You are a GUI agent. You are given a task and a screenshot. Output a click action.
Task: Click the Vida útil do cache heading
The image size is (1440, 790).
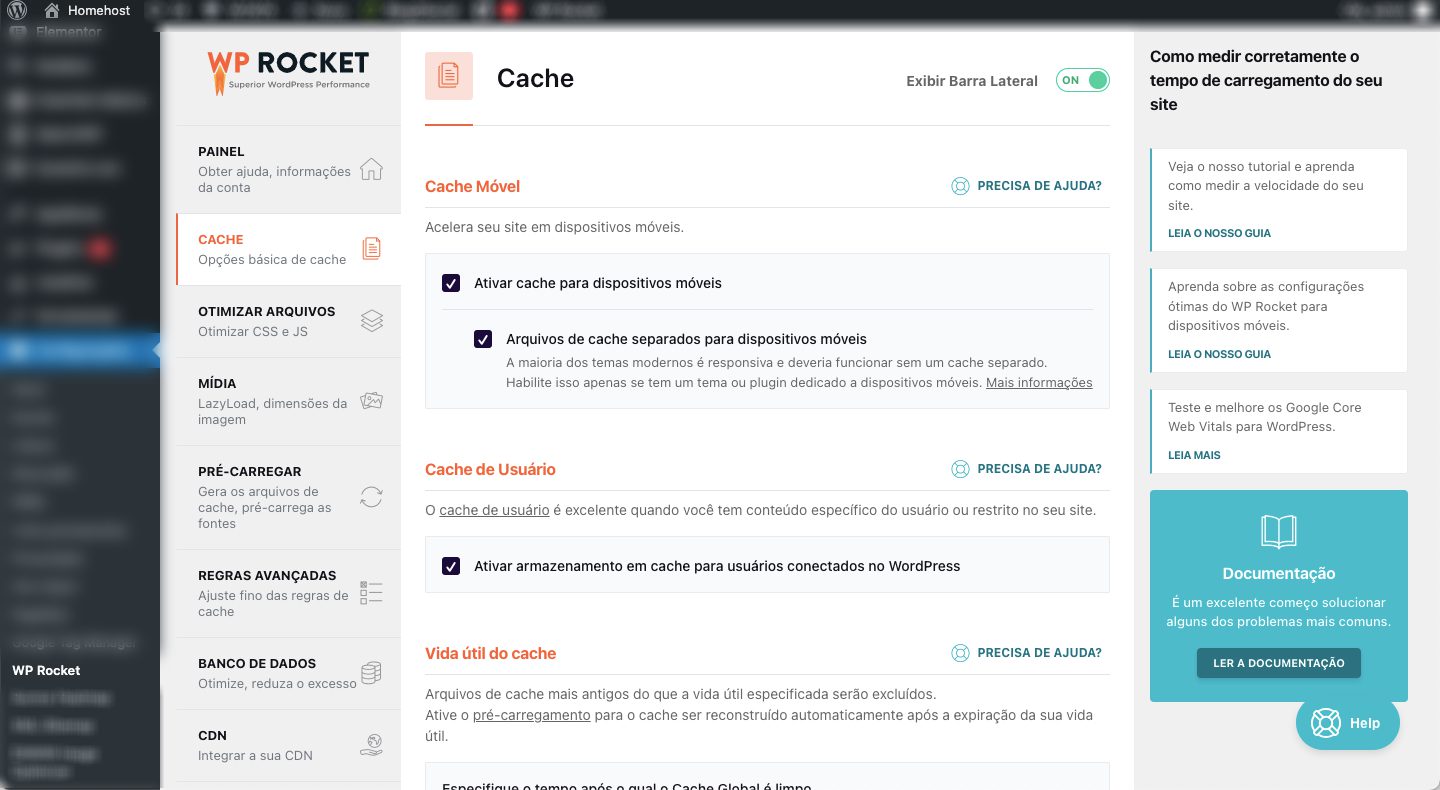[490, 653]
